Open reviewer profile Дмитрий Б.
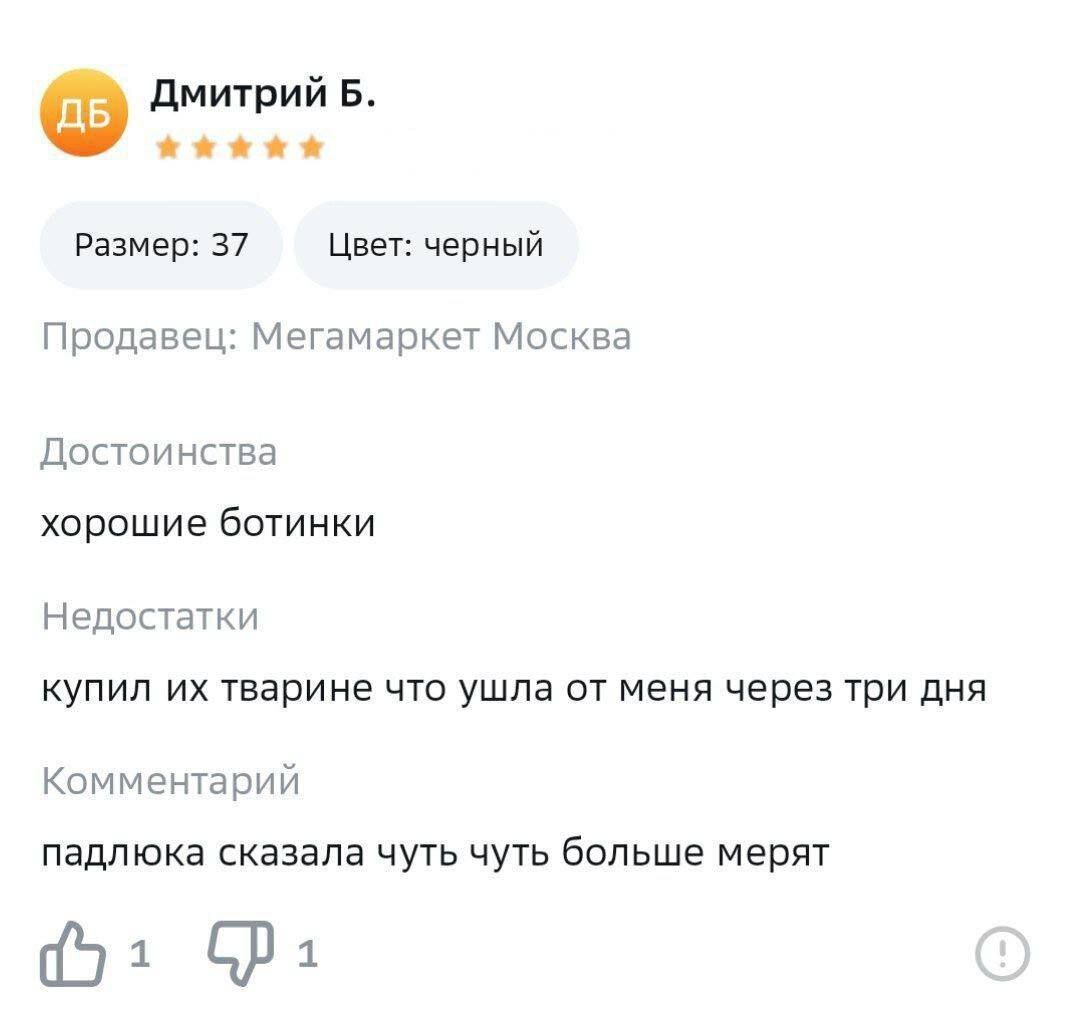Viewport: 1080px width, 1025px height. click(x=264, y=95)
